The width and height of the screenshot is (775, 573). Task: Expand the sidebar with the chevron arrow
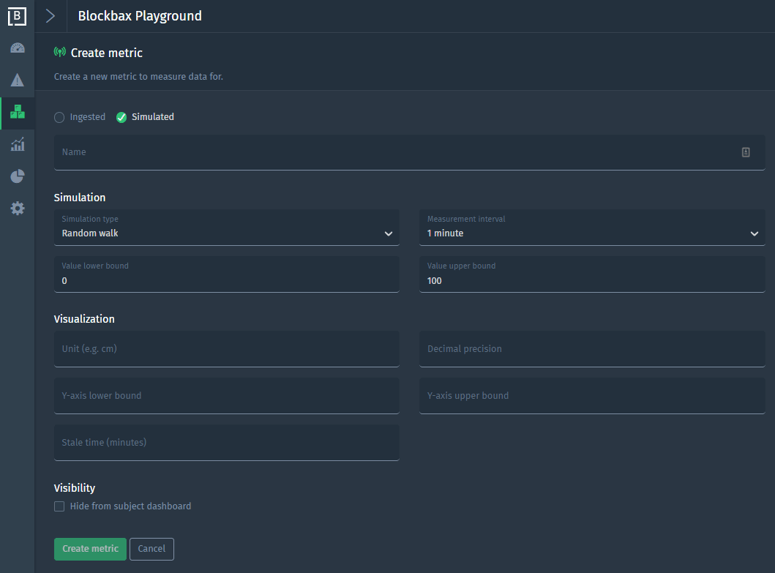point(50,16)
